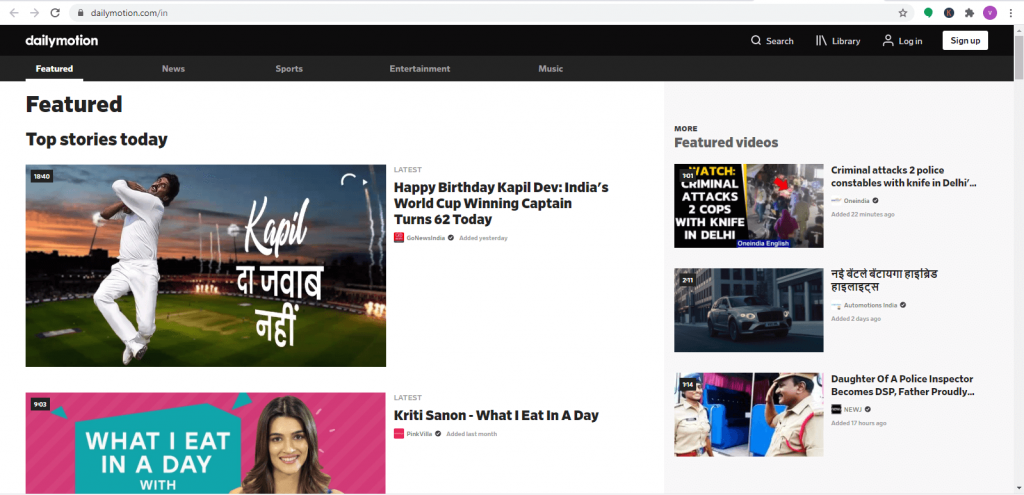The height and width of the screenshot is (495, 1024).
Task: Click the GoNewsIndia channel name
Action: (x=425, y=238)
